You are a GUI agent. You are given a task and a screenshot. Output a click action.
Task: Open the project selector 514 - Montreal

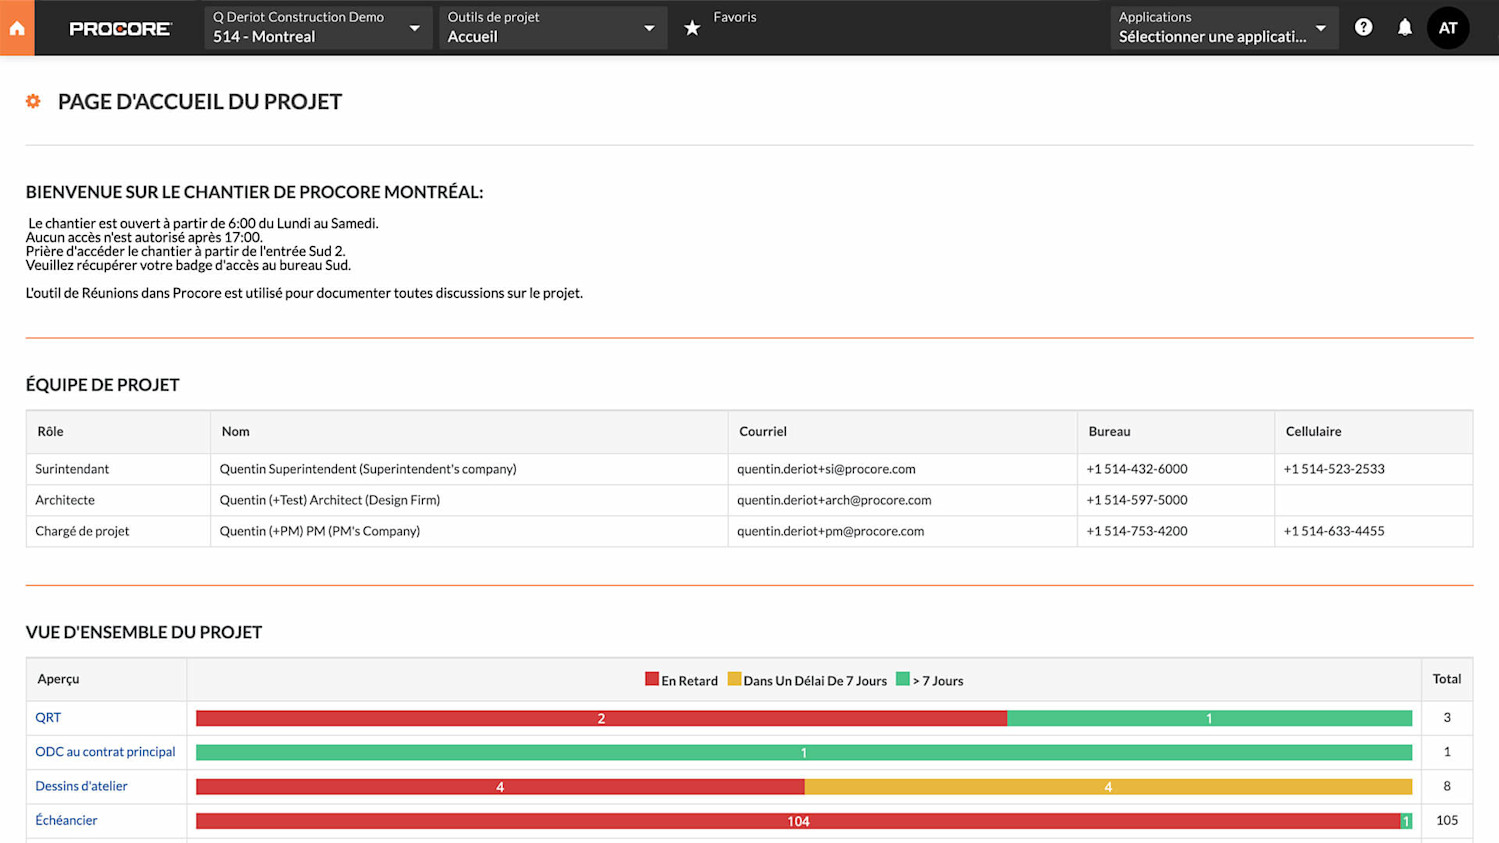[x=317, y=27]
